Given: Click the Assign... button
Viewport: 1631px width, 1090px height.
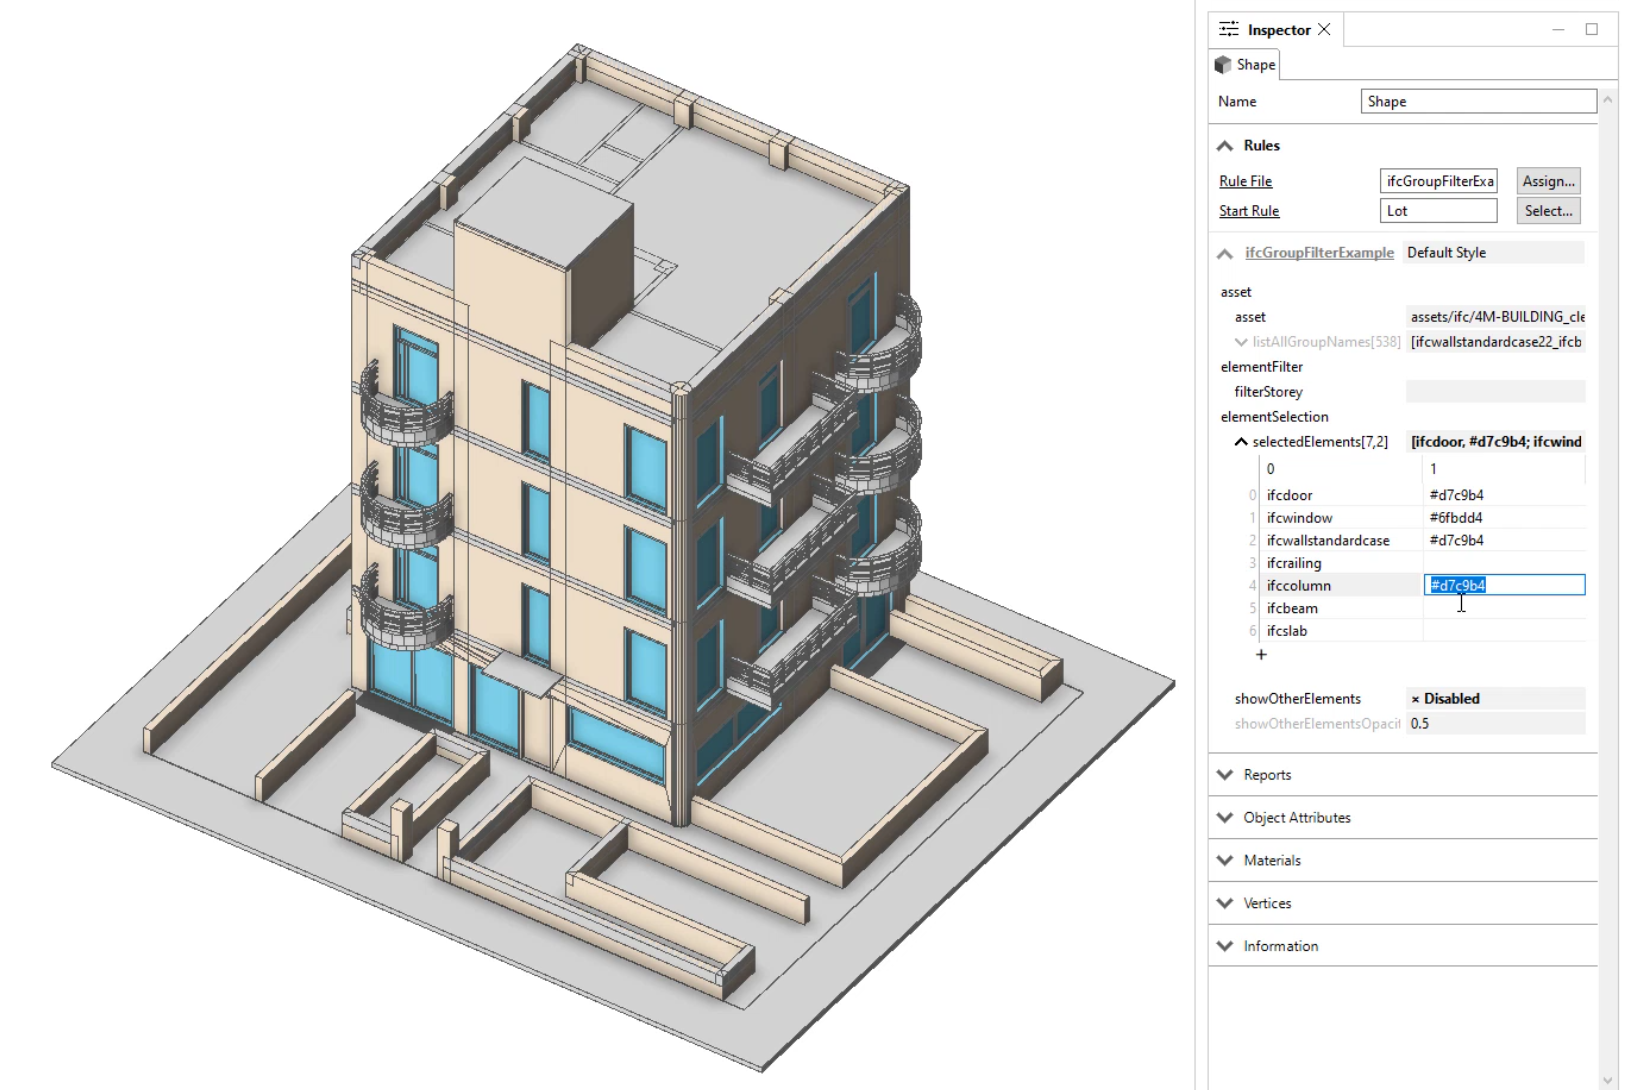Looking at the screenshot, I should (x=1548, y=181).
